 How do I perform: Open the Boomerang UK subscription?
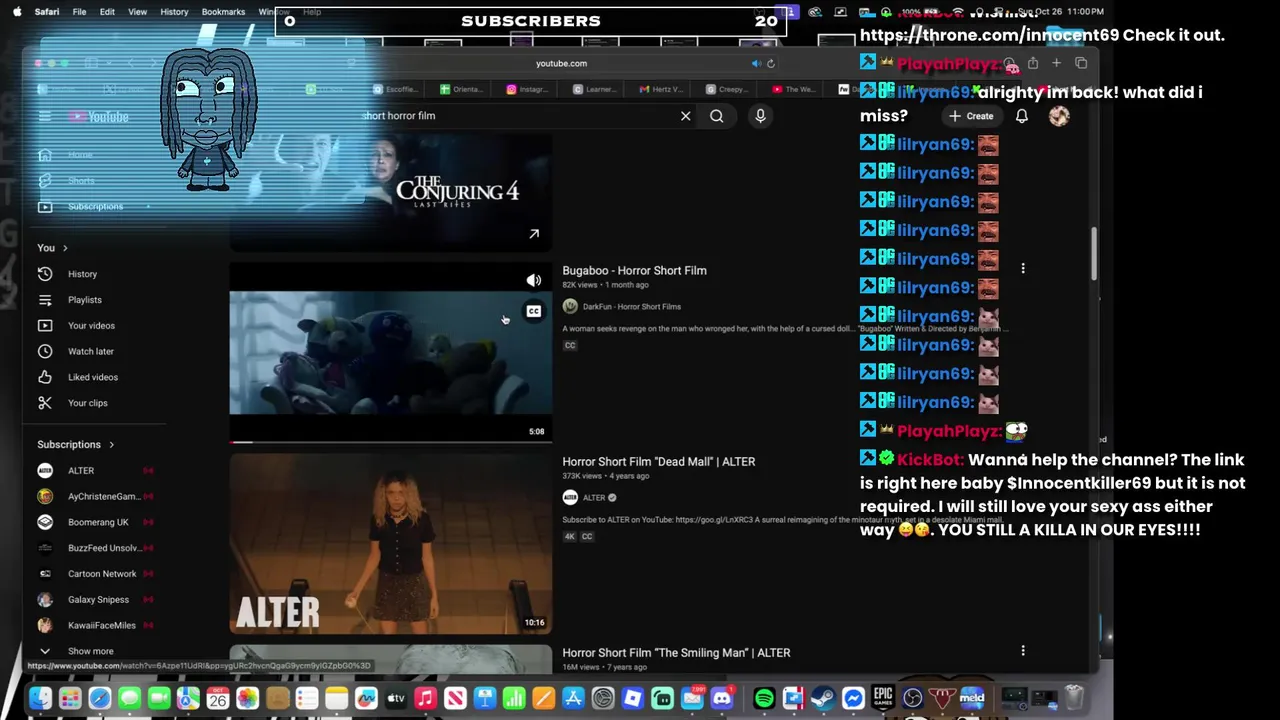(x=98, y=522)
